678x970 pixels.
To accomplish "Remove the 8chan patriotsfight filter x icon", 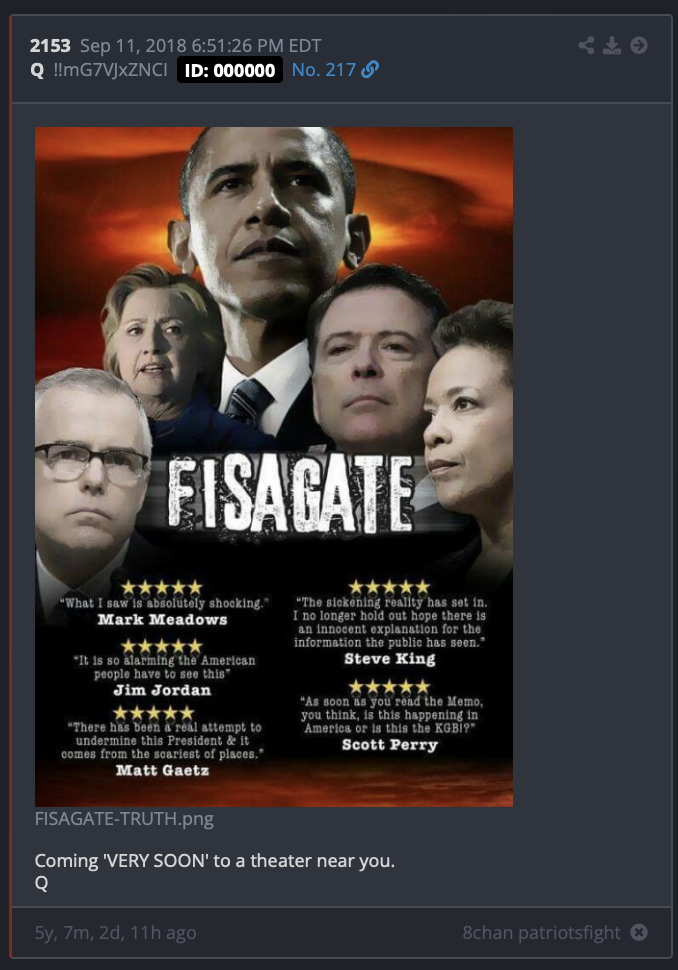I will 639,932.
